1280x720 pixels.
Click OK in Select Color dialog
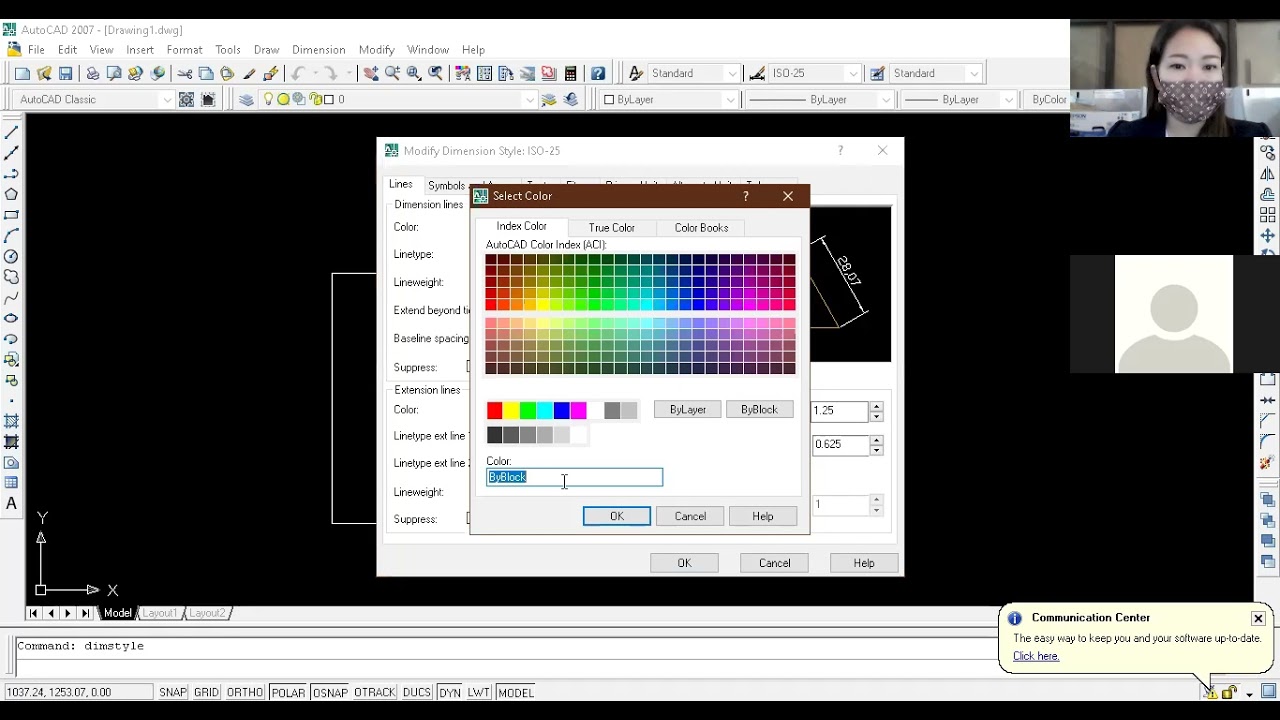[x=617, y=516]
